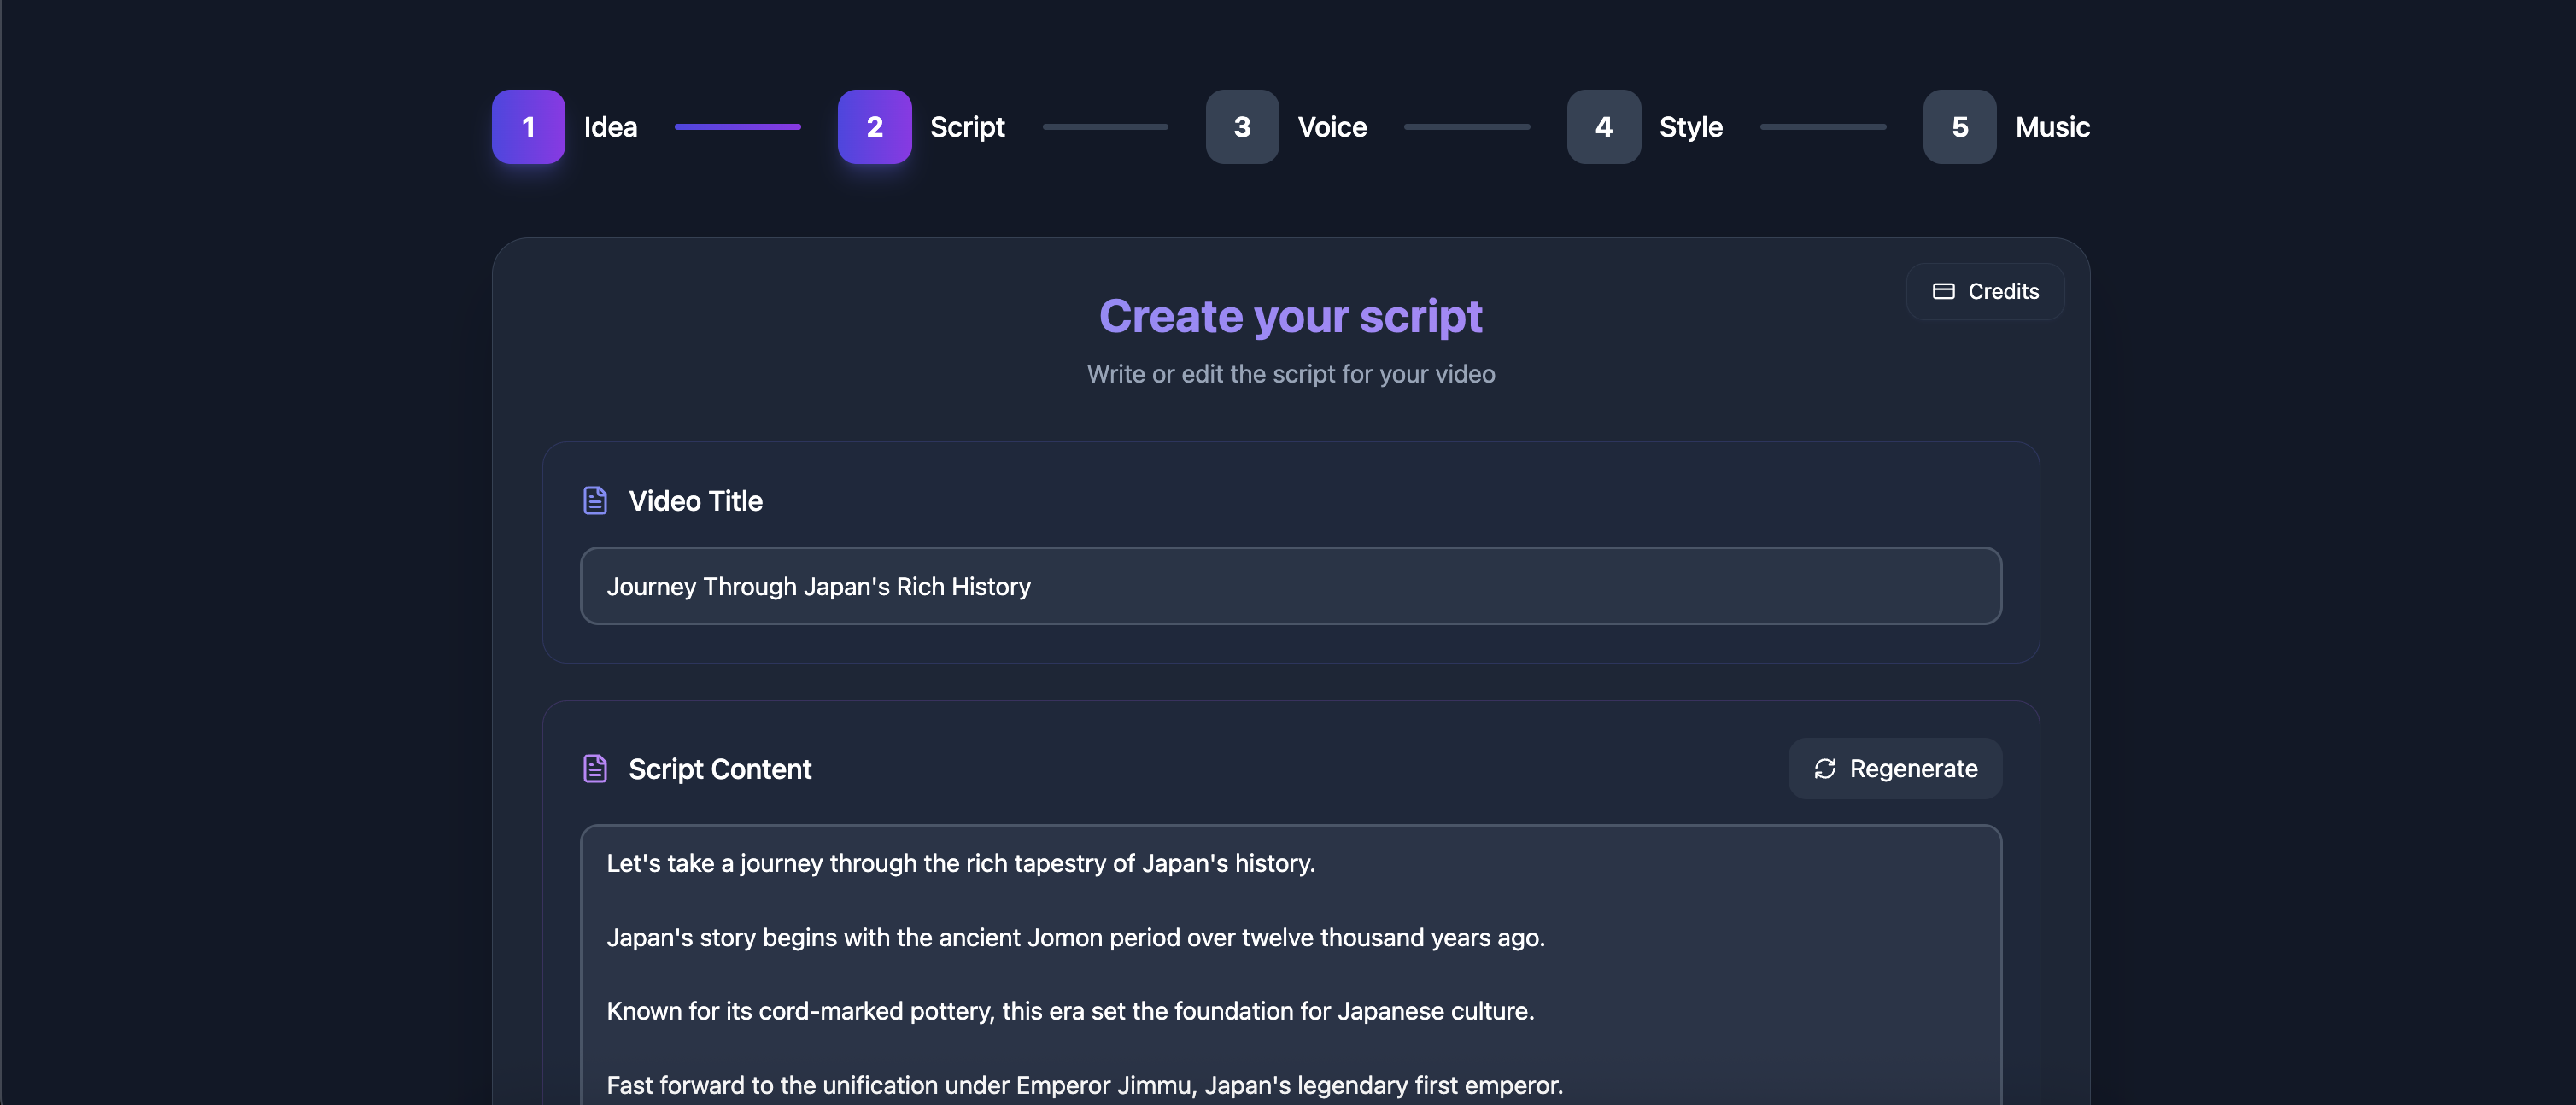
Task: Click the step 4 Style number badge
Action: tap(1603, 127)
